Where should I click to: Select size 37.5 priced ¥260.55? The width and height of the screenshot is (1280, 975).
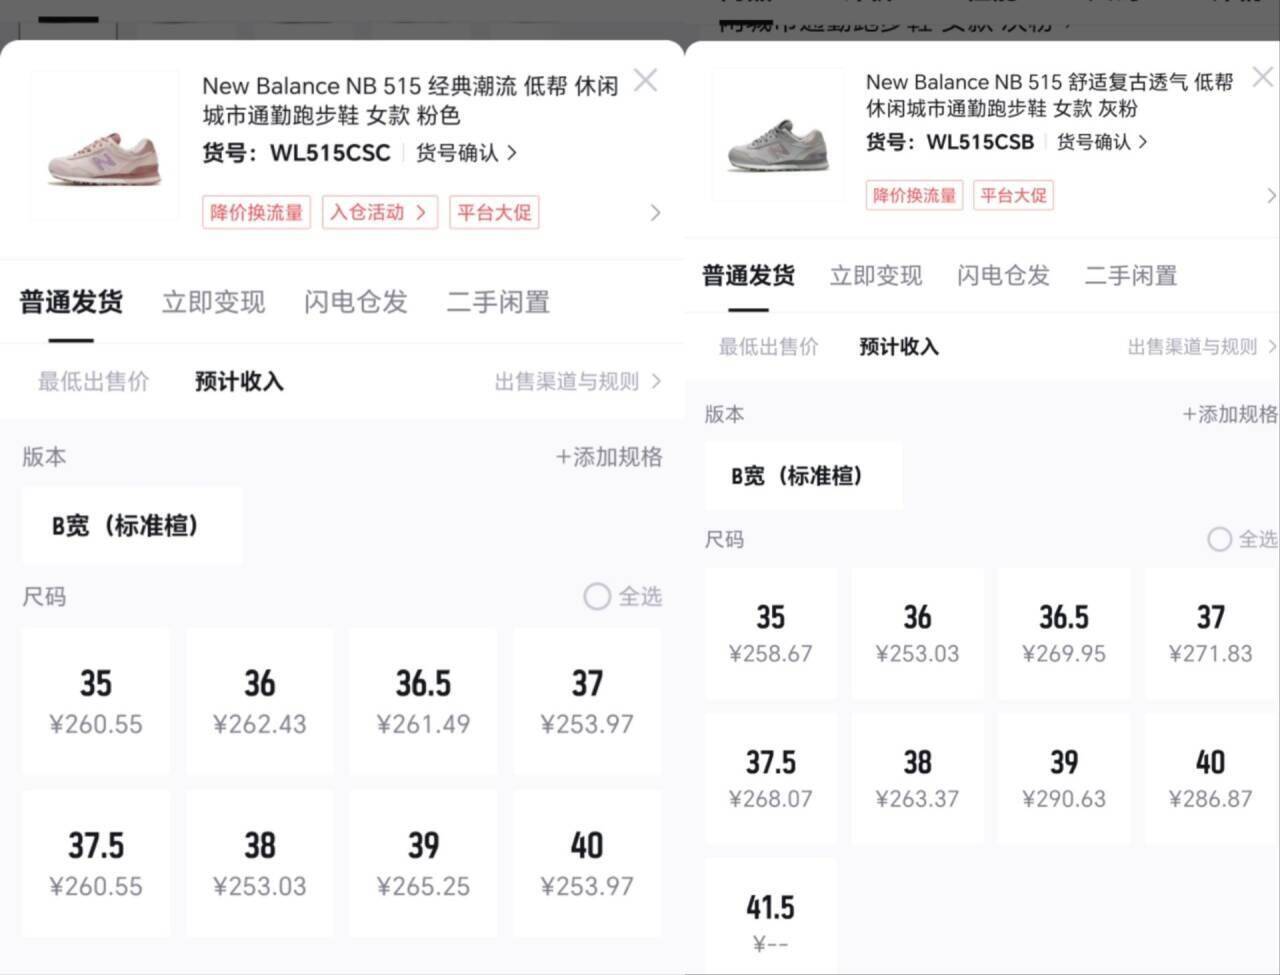click(x=95, y=864)
